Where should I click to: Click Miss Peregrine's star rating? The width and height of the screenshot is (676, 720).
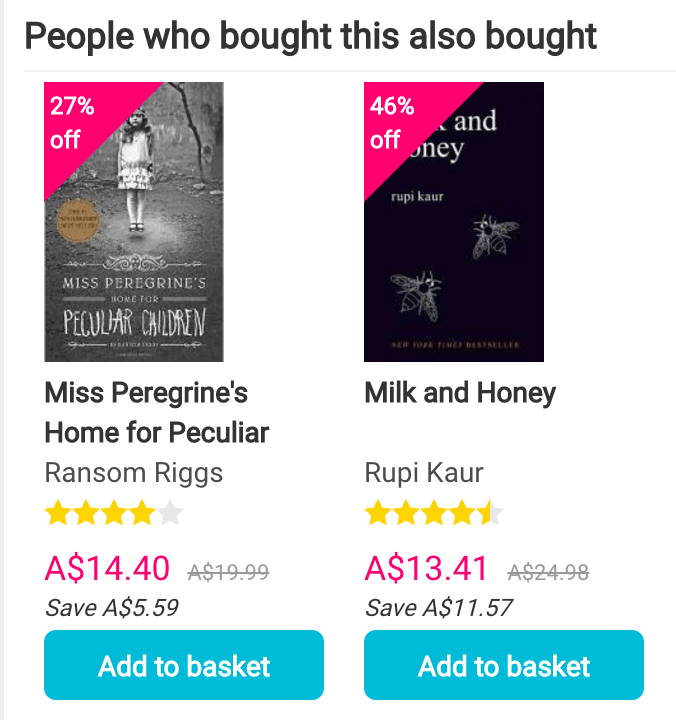coord(114,514)
